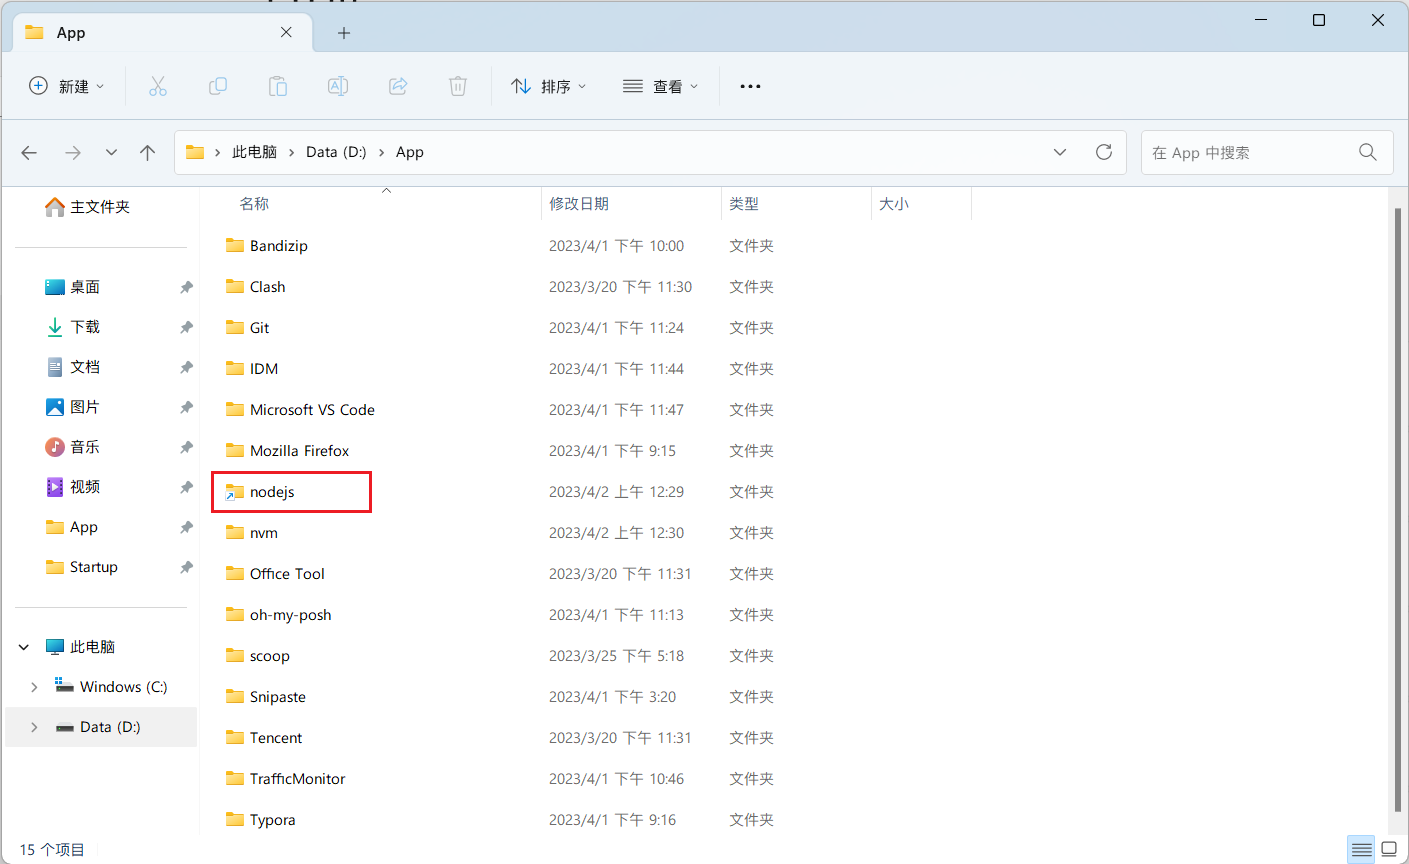
Task: Go back with the left arrow
Action: [x=29, y=152]
